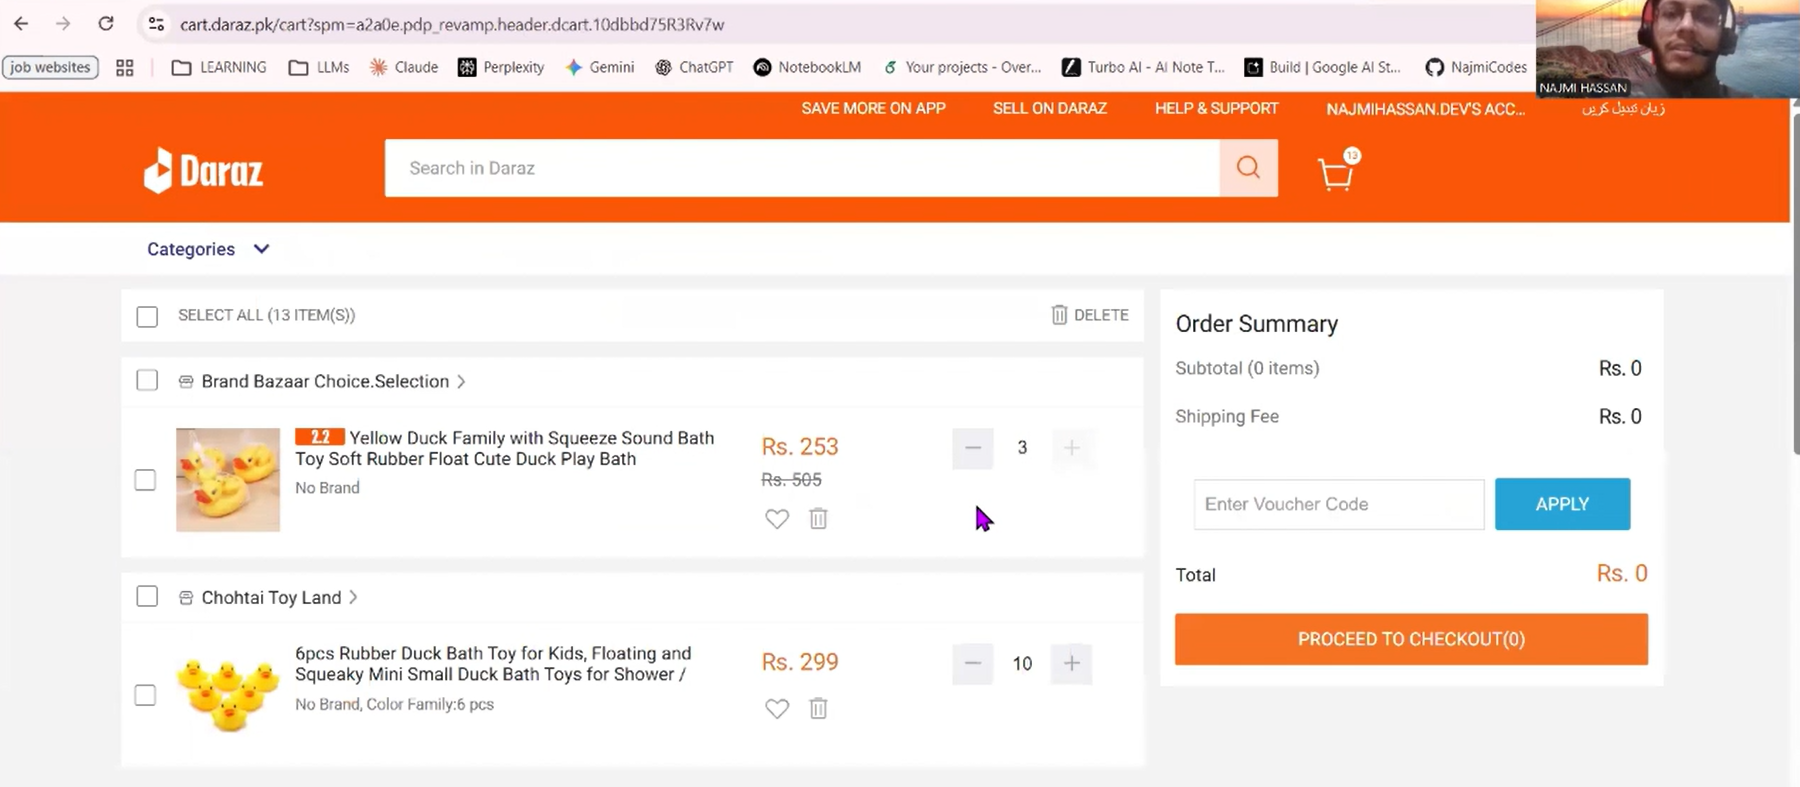Click the Rs. 253 price
Viewport: 1800px width, 787px height.
pyautogui.click(x=800, y=447)
